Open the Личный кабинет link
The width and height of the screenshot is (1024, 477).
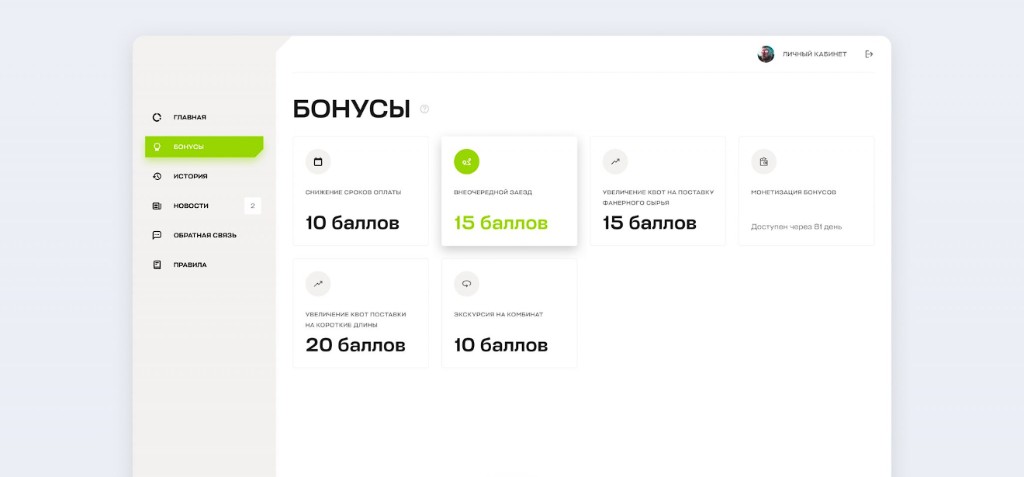[814, 54]
